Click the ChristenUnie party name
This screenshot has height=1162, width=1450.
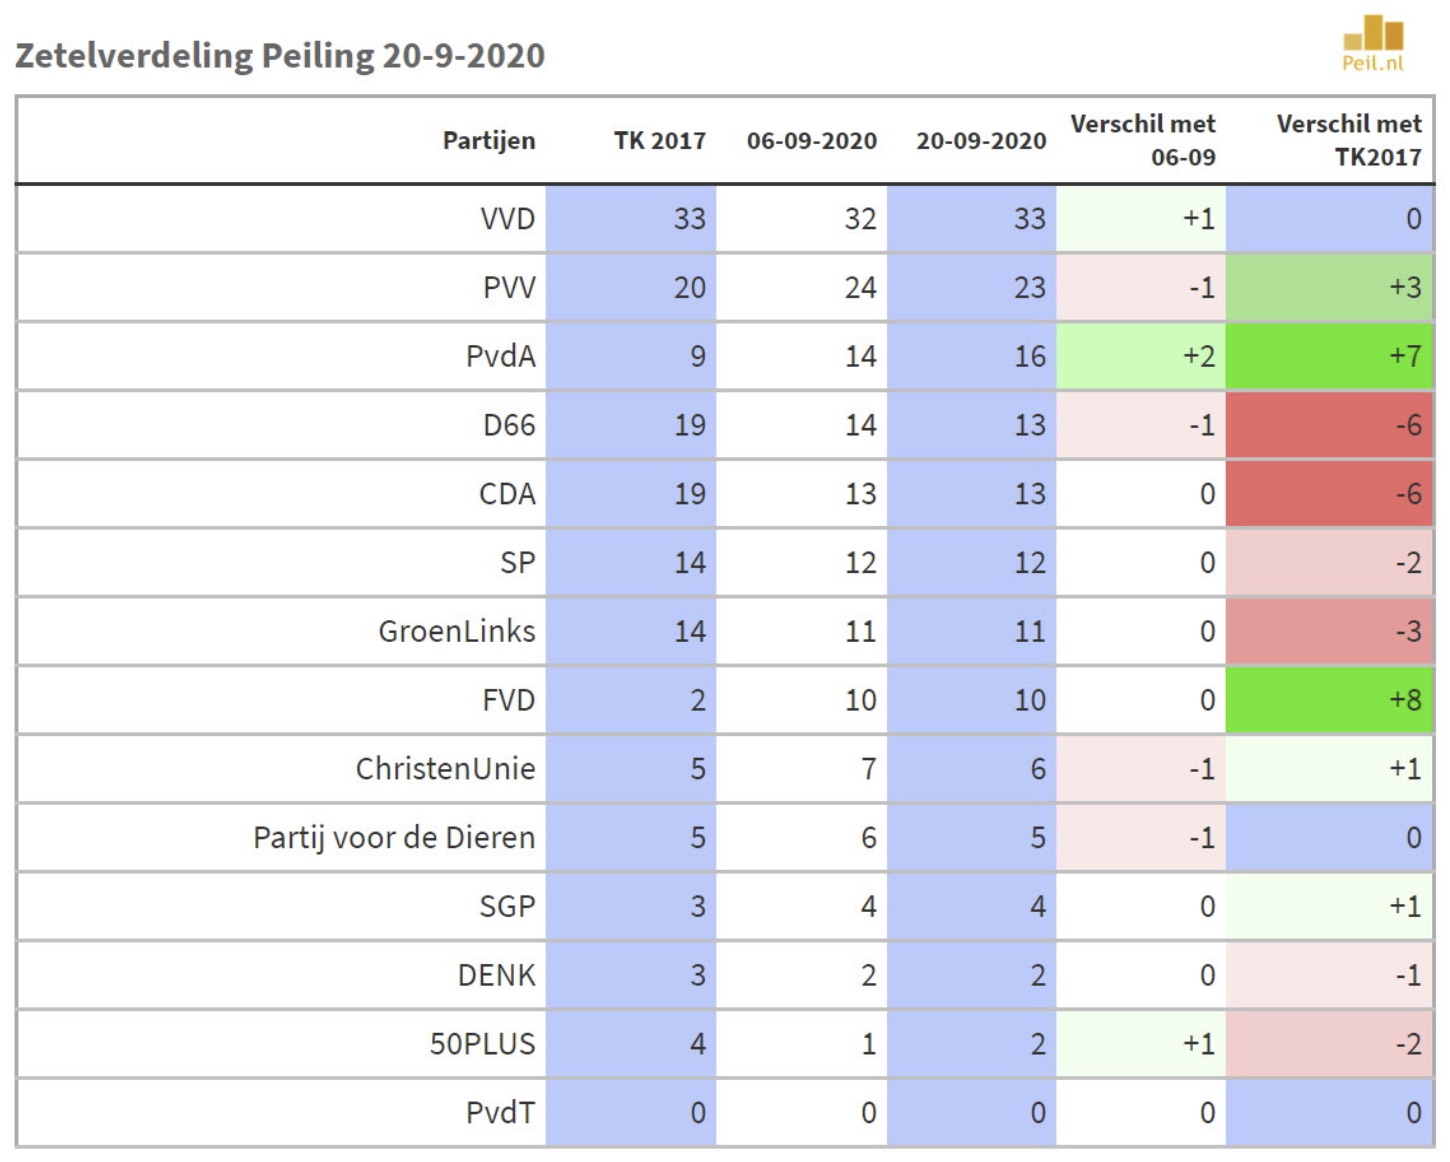[x=445, y=769]
